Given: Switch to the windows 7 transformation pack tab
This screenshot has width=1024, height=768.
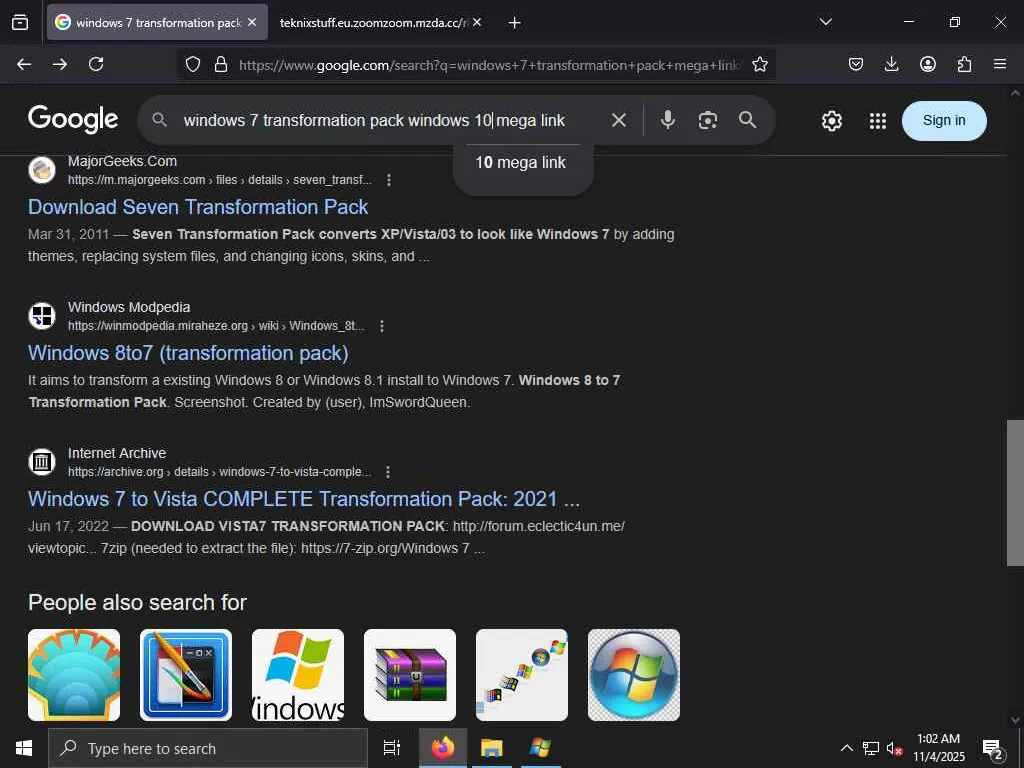Looking at the screenshot, I should [x=157, y=22].
